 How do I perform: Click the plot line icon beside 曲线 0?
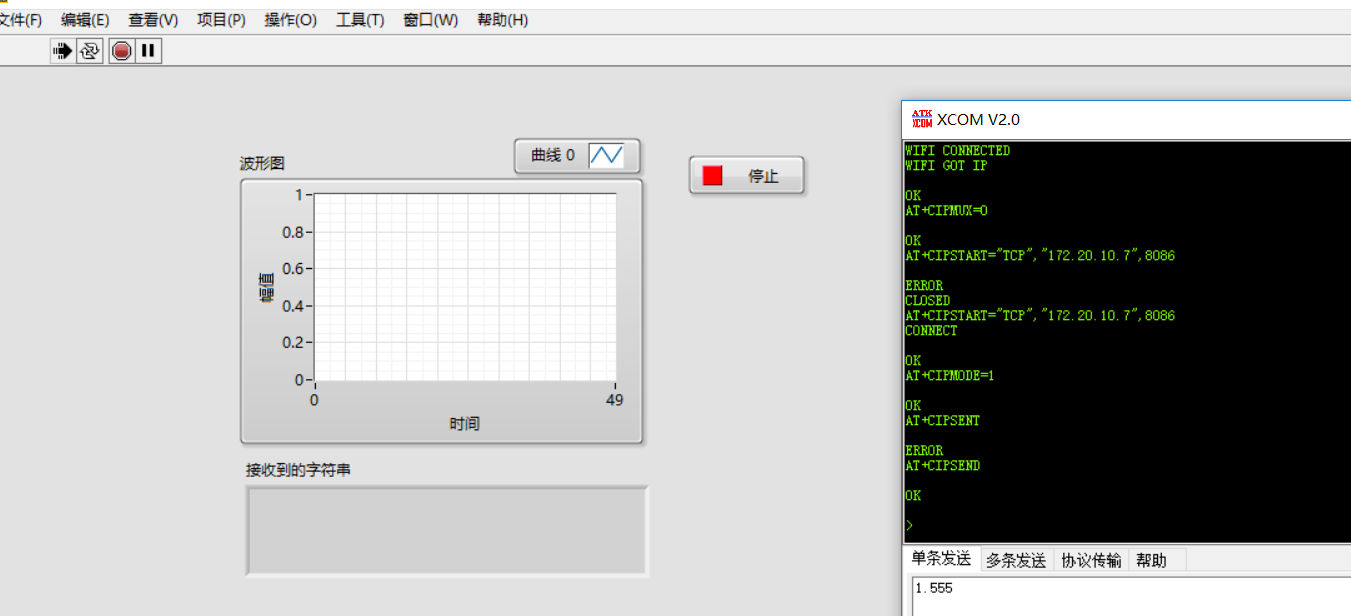point(606,156)
